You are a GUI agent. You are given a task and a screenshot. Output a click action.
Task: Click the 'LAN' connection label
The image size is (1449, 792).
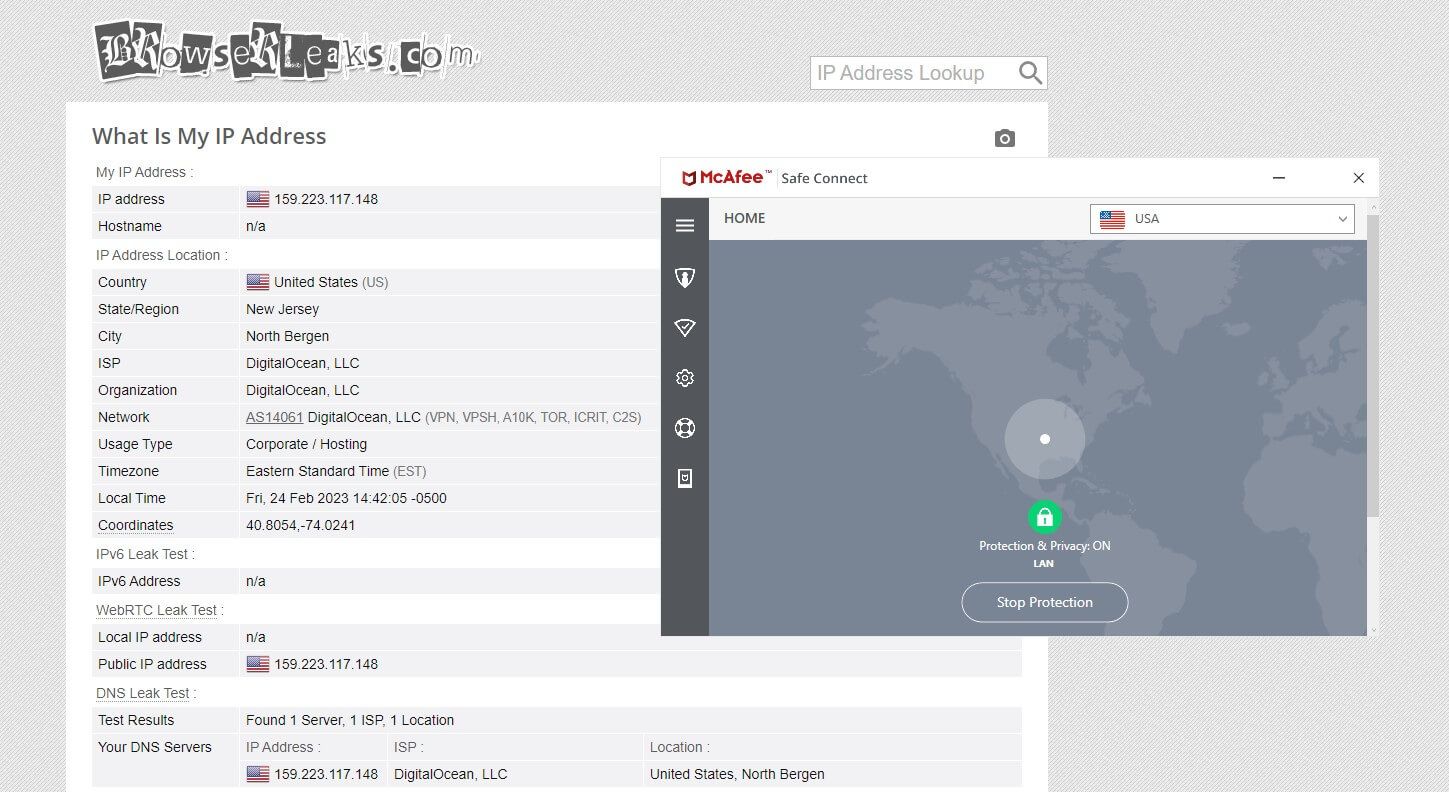click(1044, 564)
